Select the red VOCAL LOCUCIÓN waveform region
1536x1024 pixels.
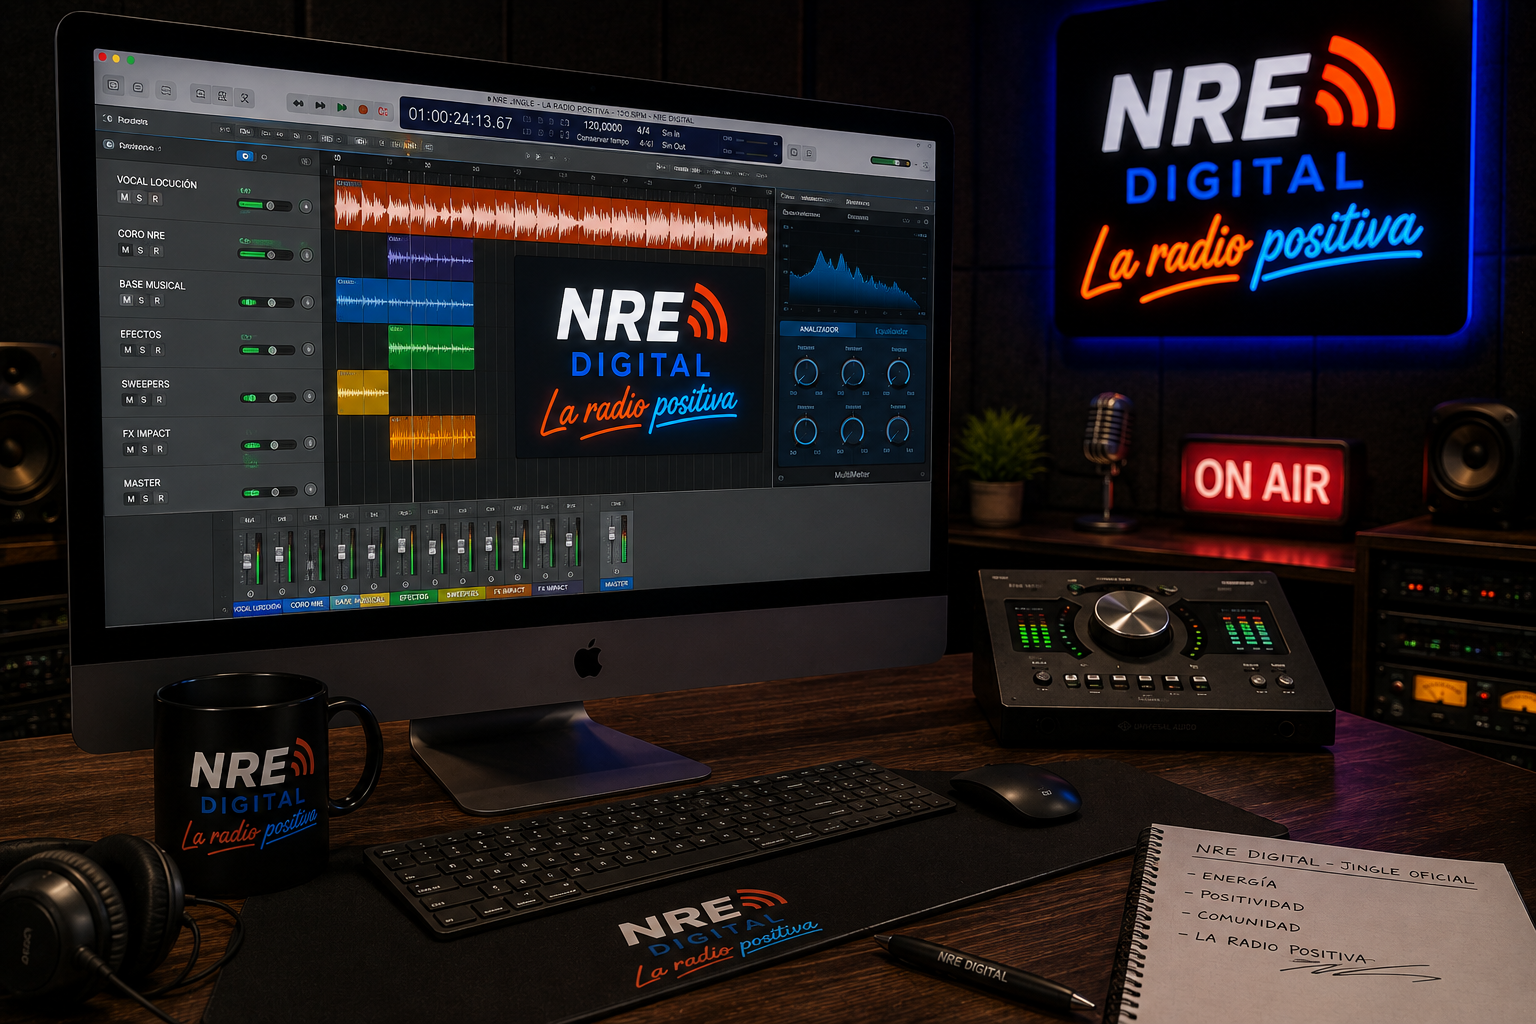[x=551, y=215]
